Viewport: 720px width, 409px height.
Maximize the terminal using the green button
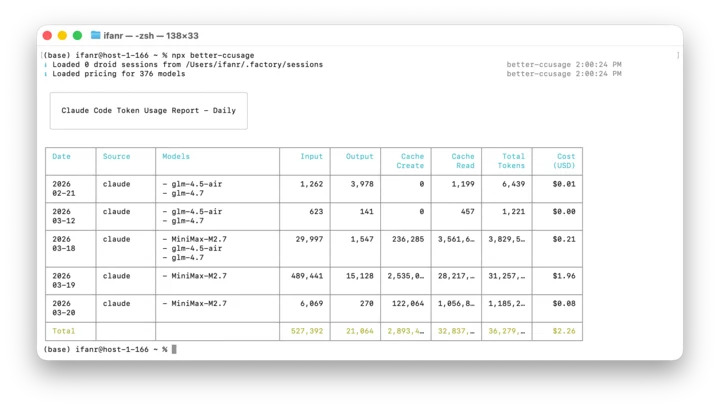(x=77, y=35)
